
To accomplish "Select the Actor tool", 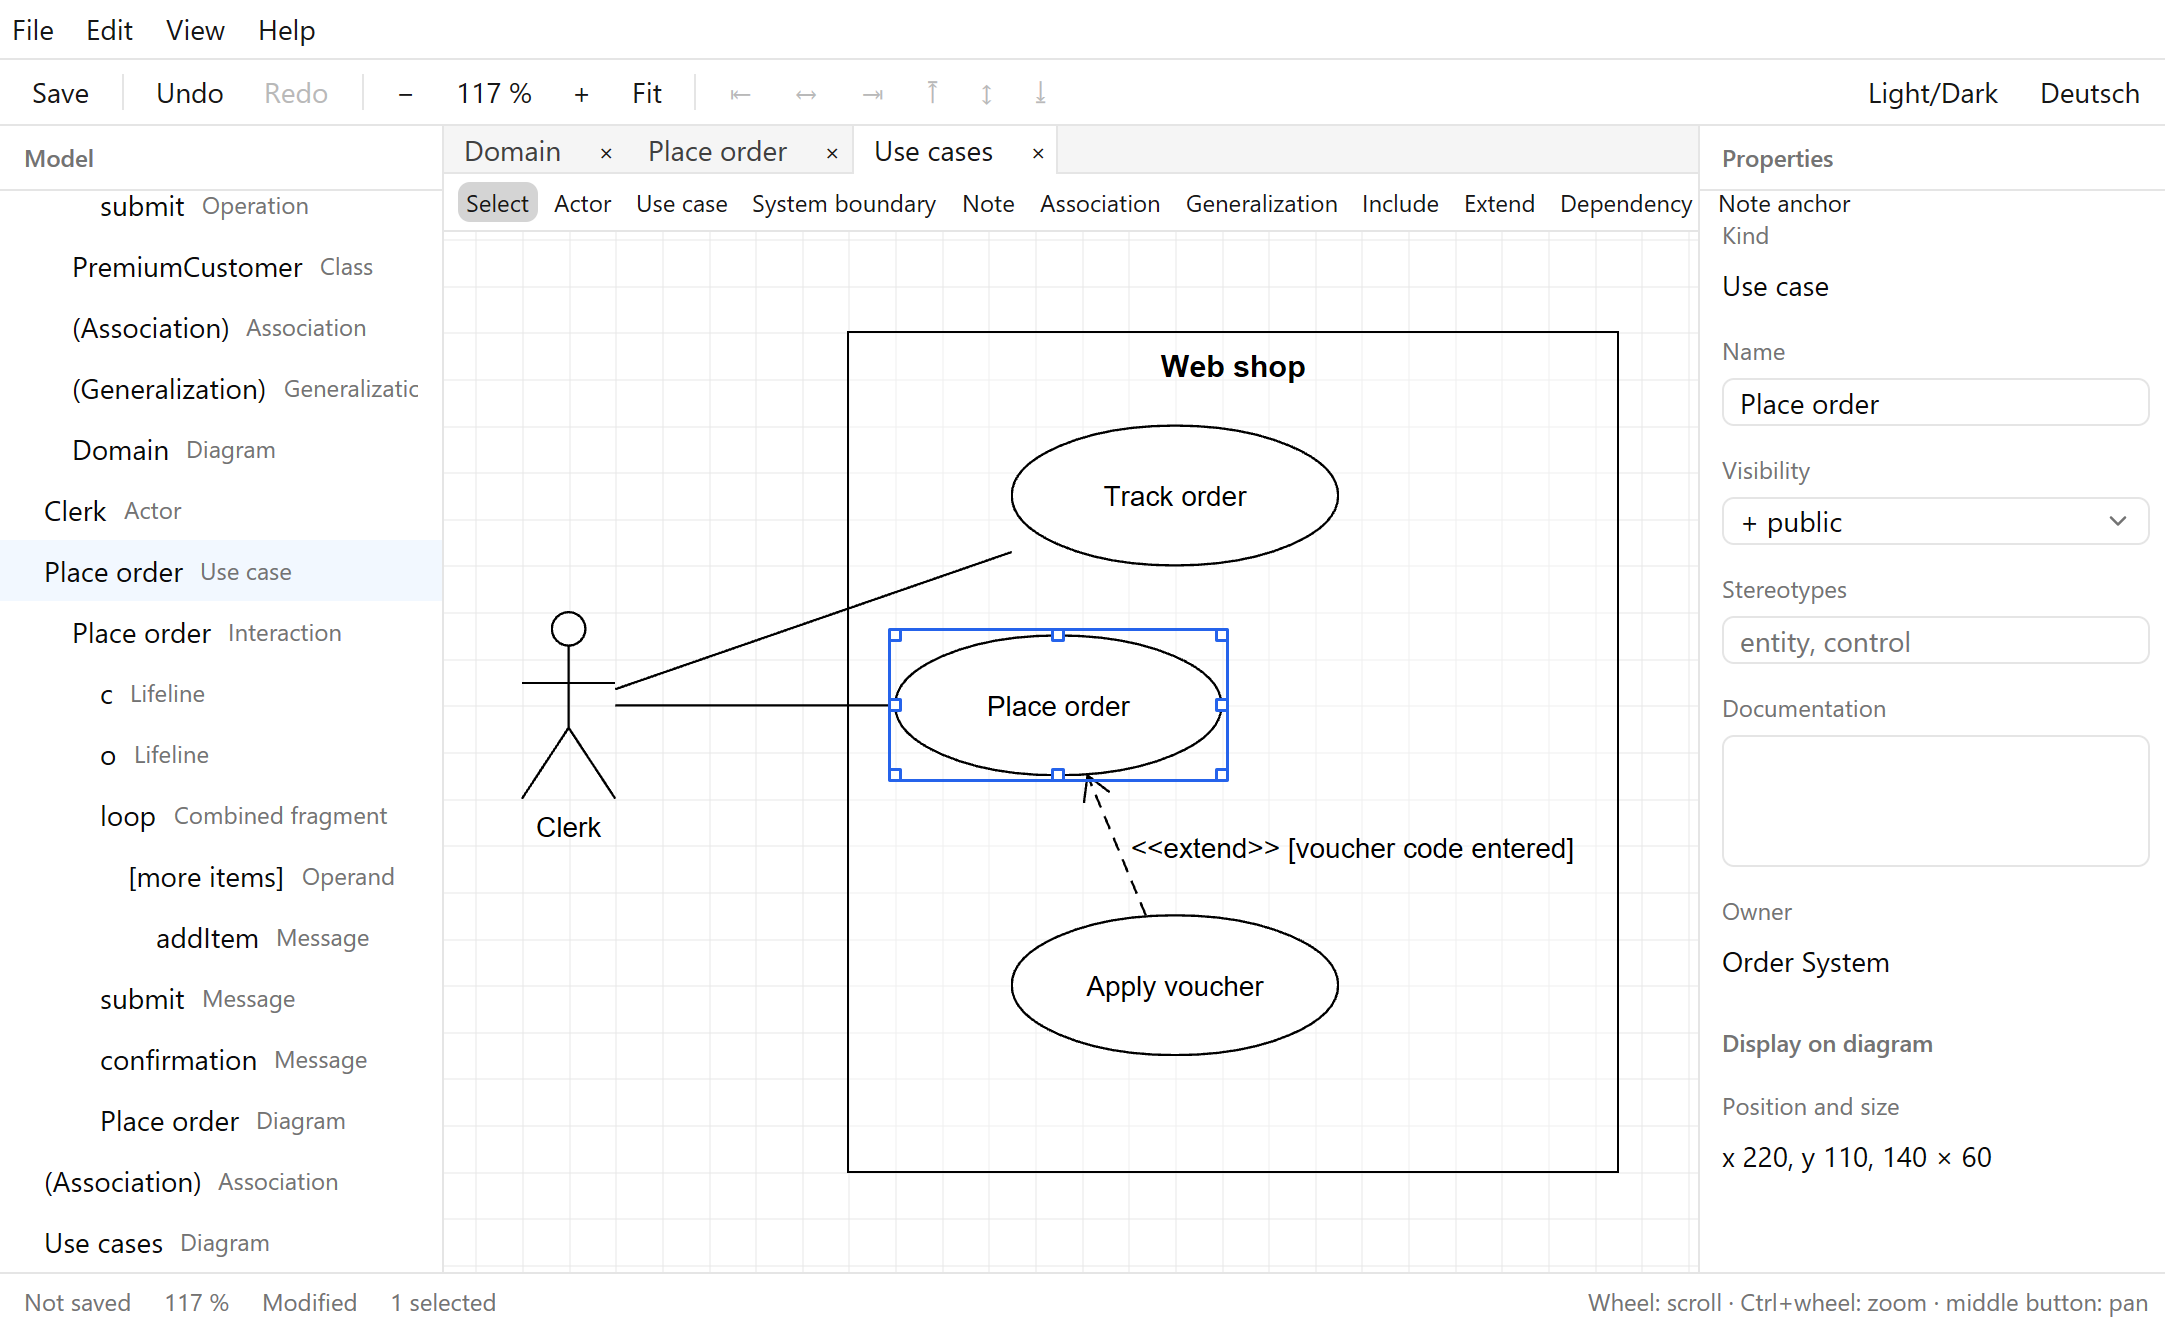I will coord(582,204).
